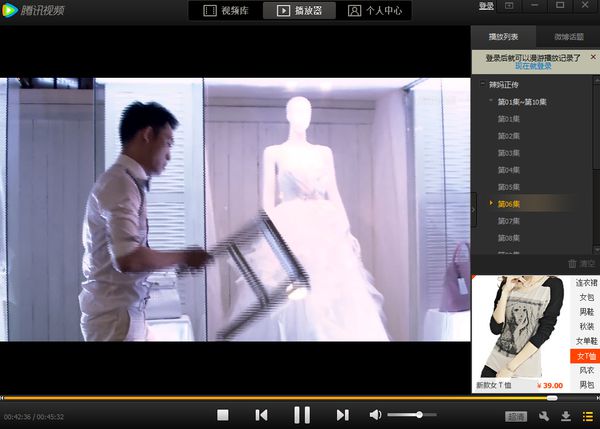The height and width of the screenshot is (429, 600).
Task: Open the wrench settings tool
Action: [x=544, y=416]
